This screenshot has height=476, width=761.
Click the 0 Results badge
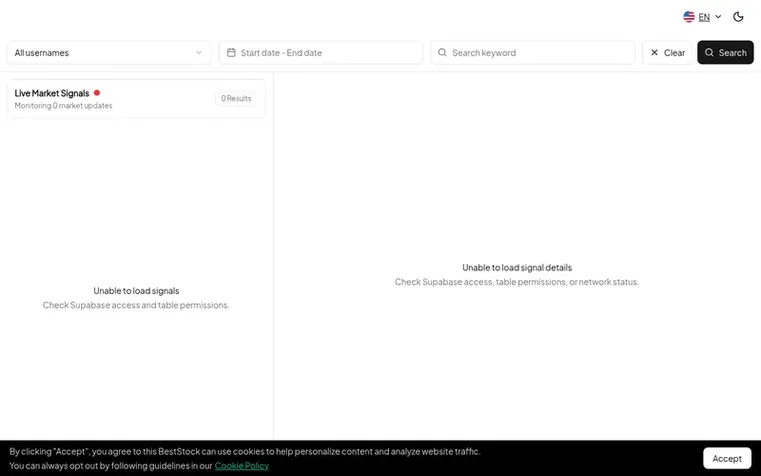[236, 98]
